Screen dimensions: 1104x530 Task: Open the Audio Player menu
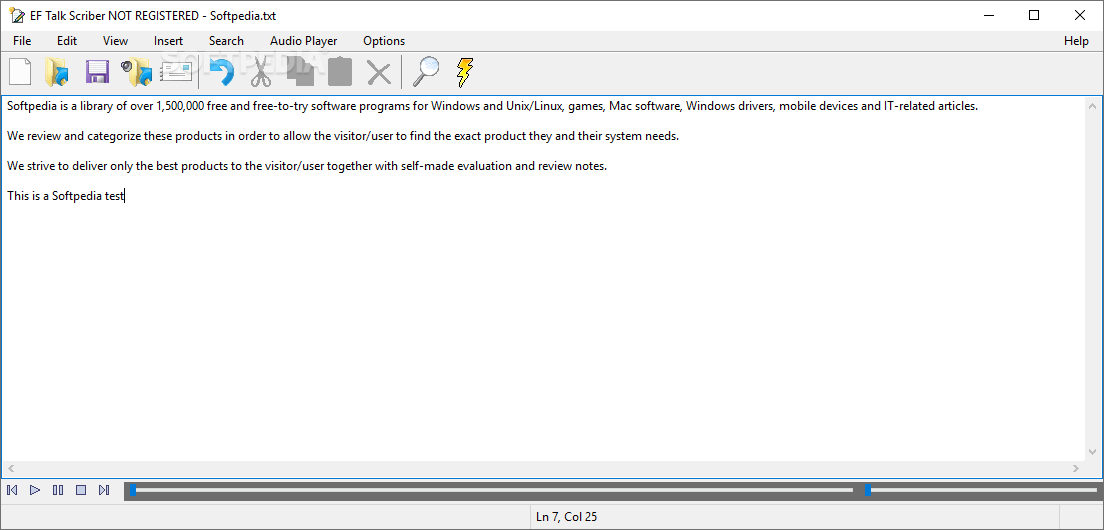click(303, 41)
